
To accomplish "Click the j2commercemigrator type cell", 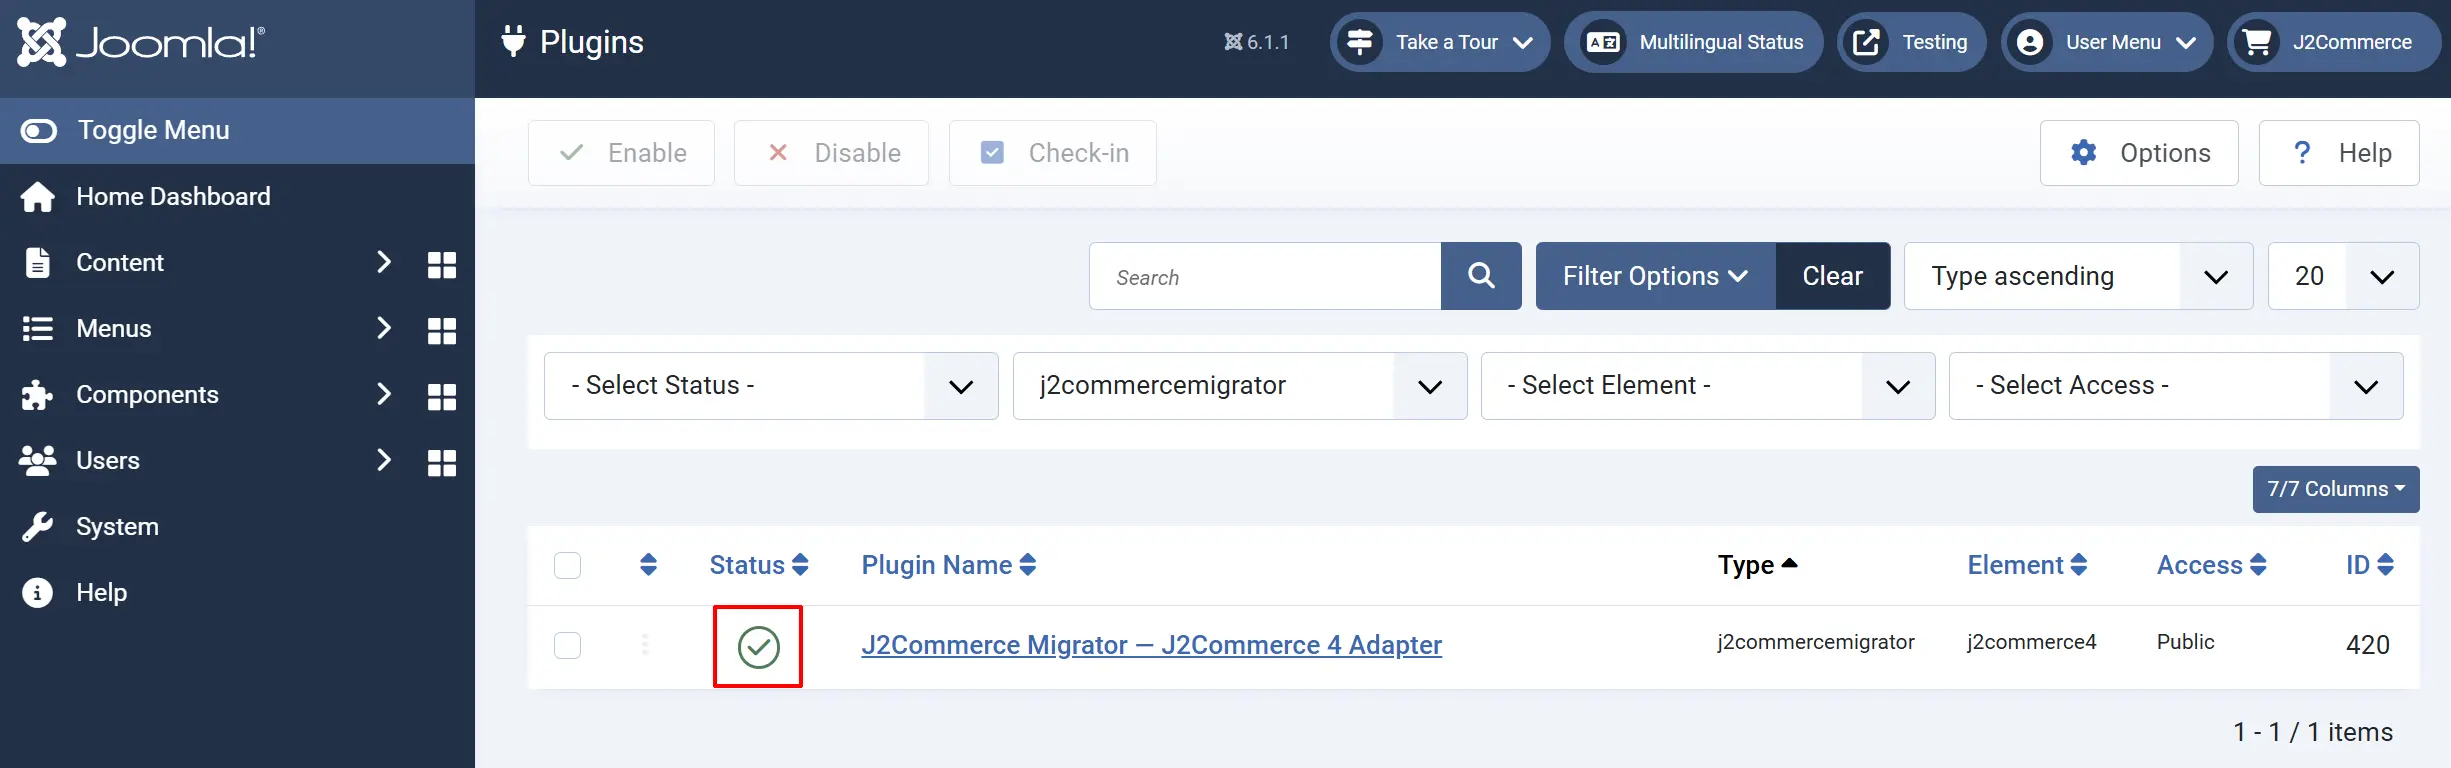I will (1815, 642).
